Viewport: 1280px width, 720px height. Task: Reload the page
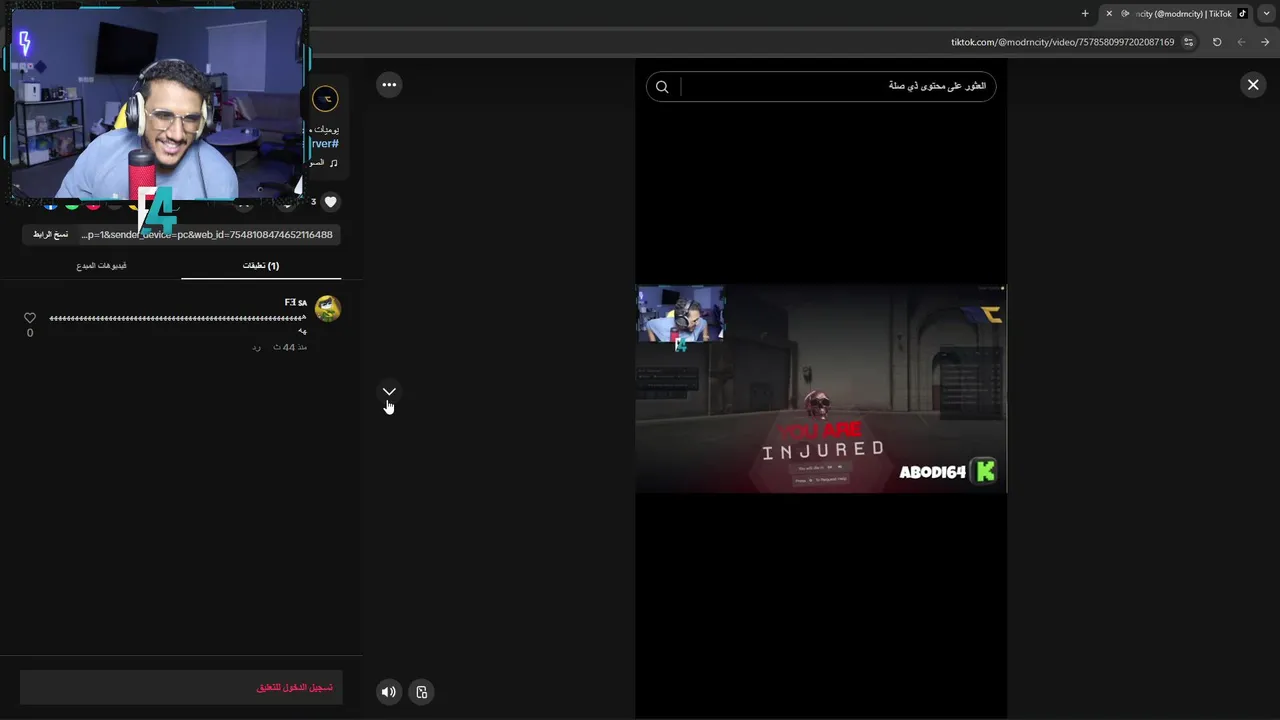coord(1217,42)
